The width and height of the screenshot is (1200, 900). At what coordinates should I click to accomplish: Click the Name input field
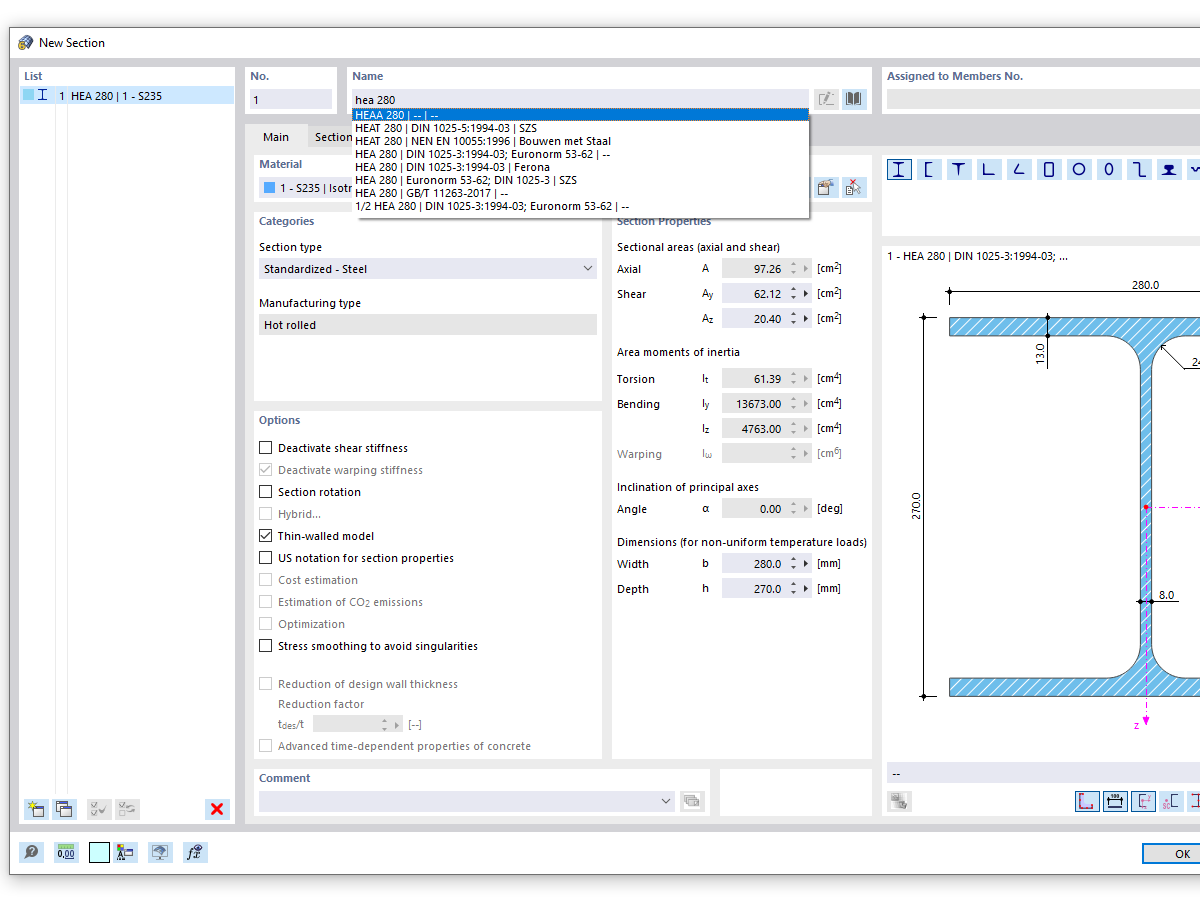tap(581, 99)
